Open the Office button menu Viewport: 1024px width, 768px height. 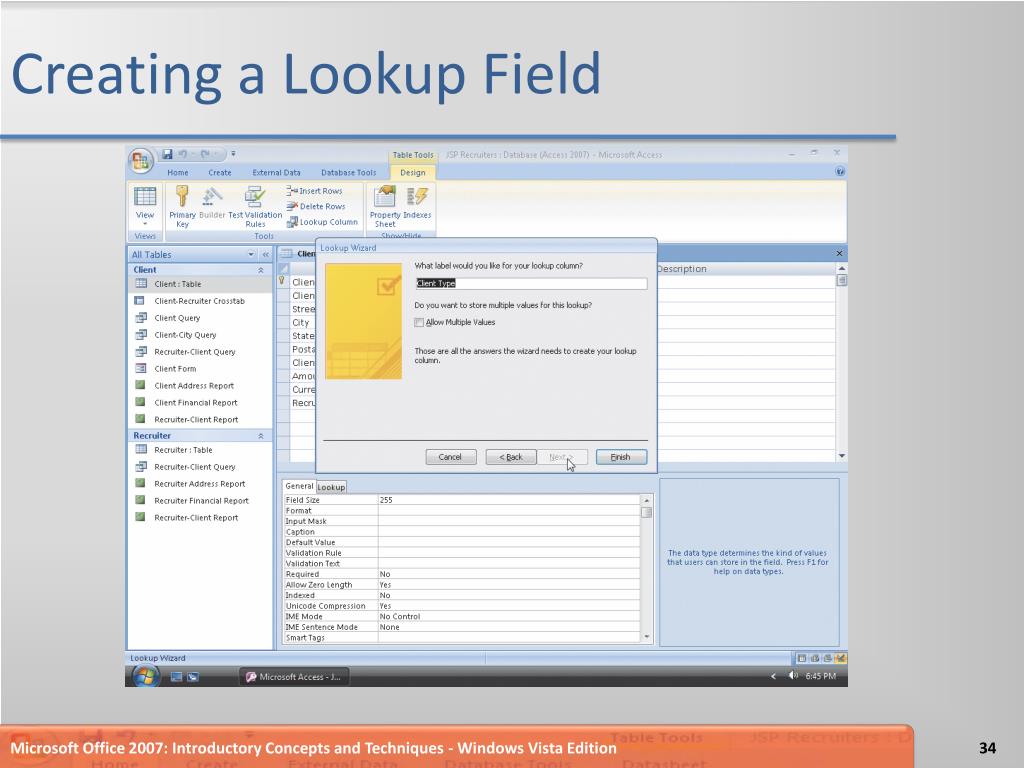coord(140,161)
